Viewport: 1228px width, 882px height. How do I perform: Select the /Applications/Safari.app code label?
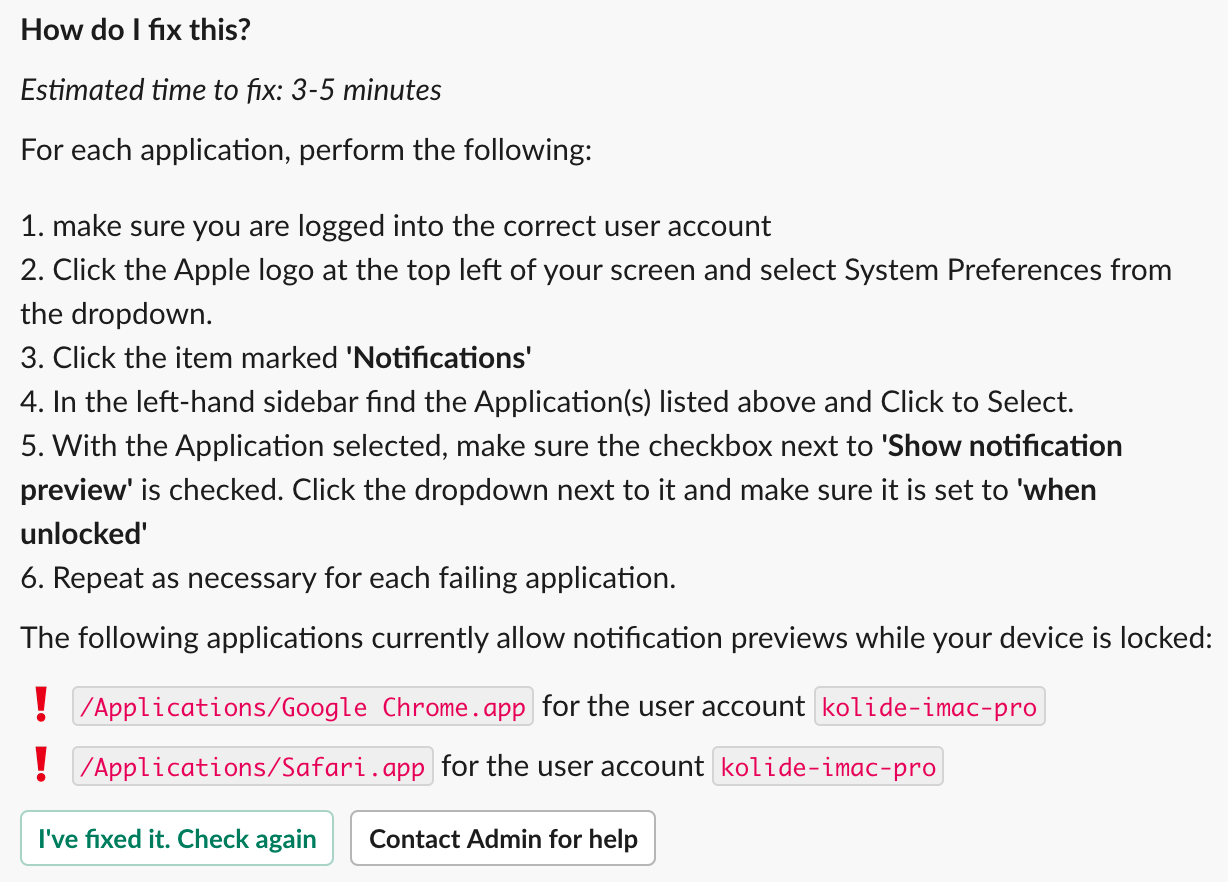click(253, 767)
